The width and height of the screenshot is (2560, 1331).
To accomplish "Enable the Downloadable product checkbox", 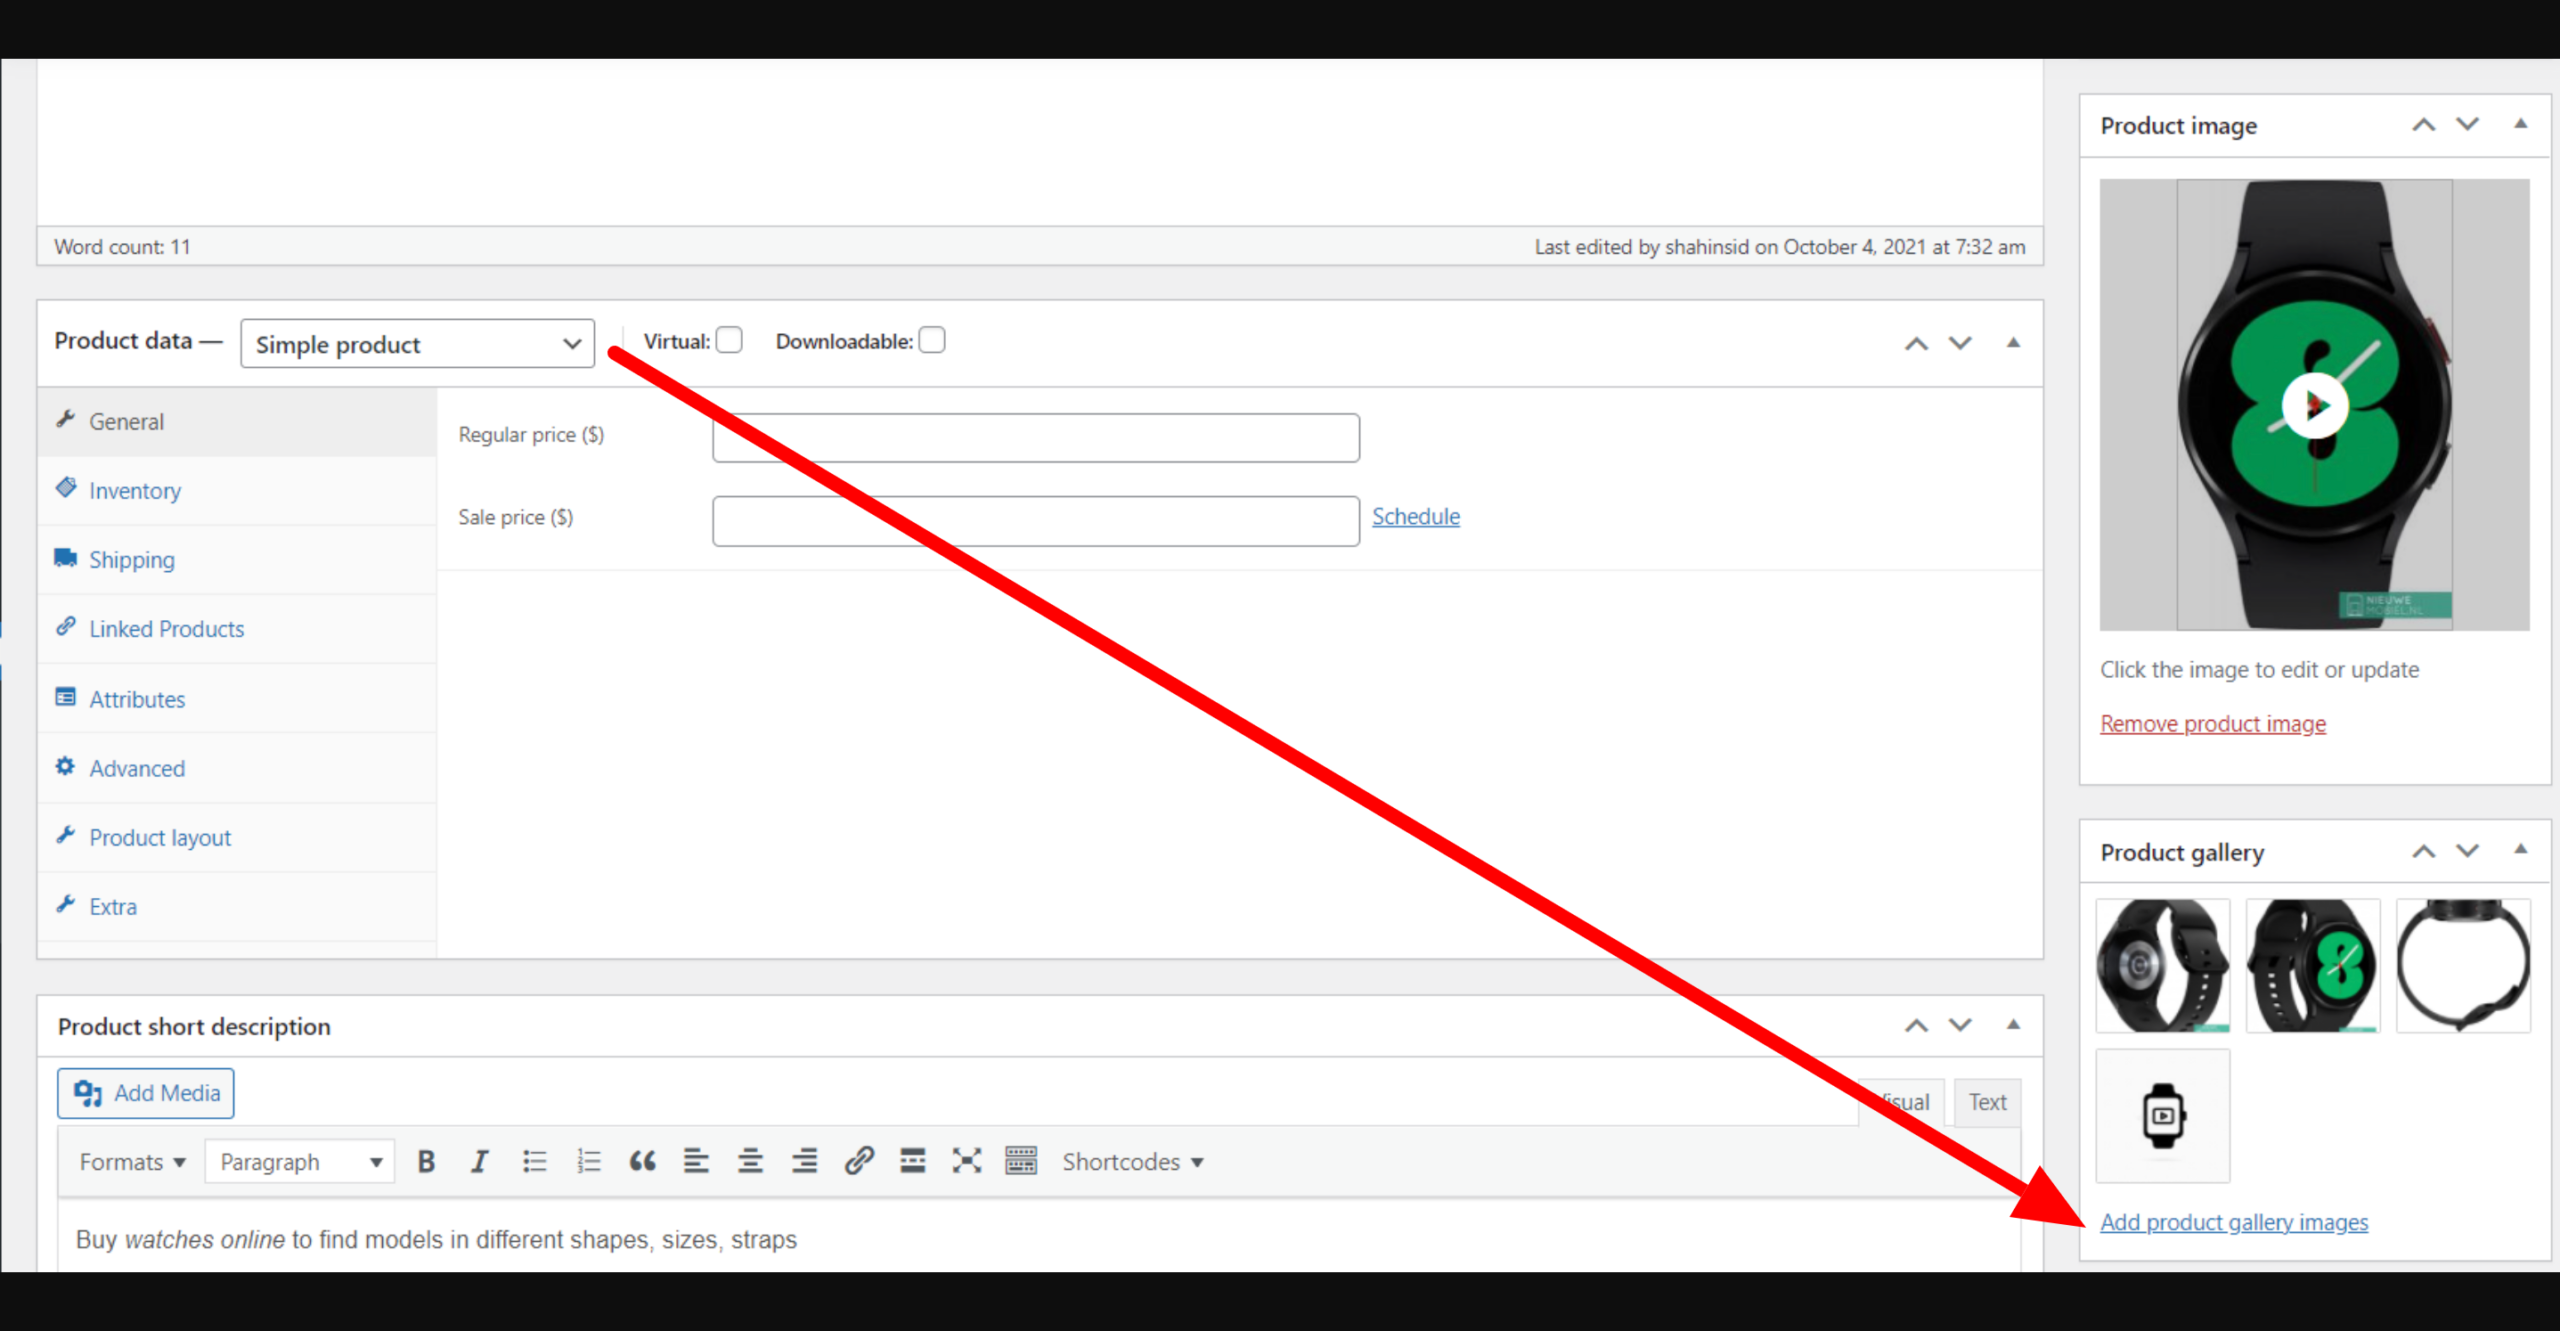I will pyautogui.click(x=931, y=340).
